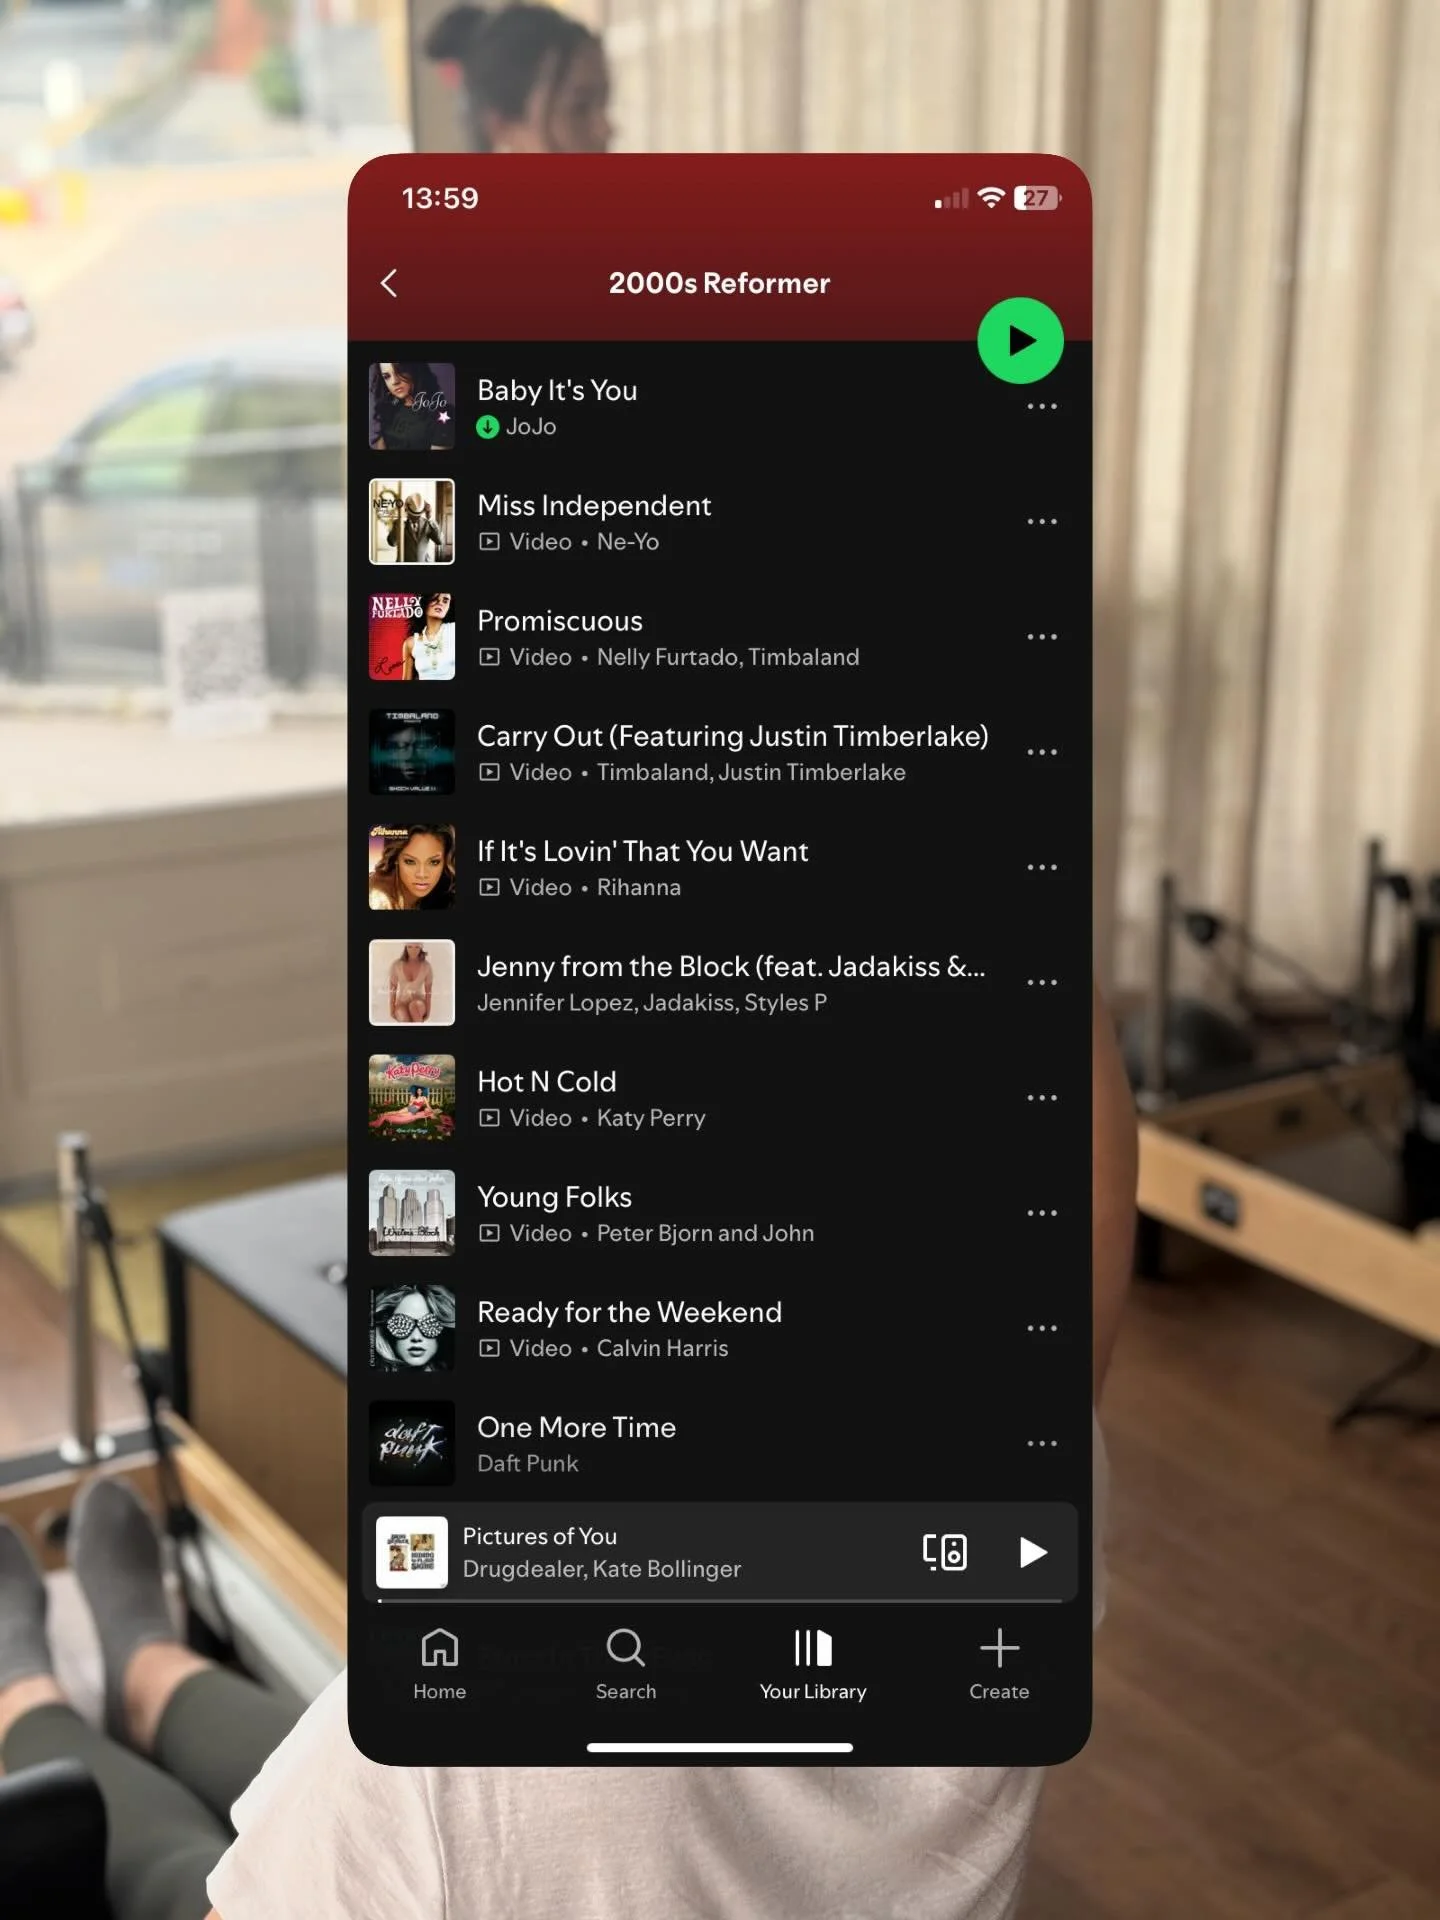The width and height of the screenshot is (1440, 1920).
Task: Select the Hot N Cold album cover
Action: tap(412, 1098)
